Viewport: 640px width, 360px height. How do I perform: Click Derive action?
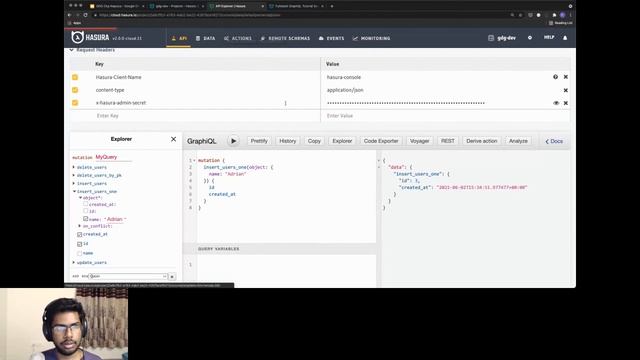(482, 141)
